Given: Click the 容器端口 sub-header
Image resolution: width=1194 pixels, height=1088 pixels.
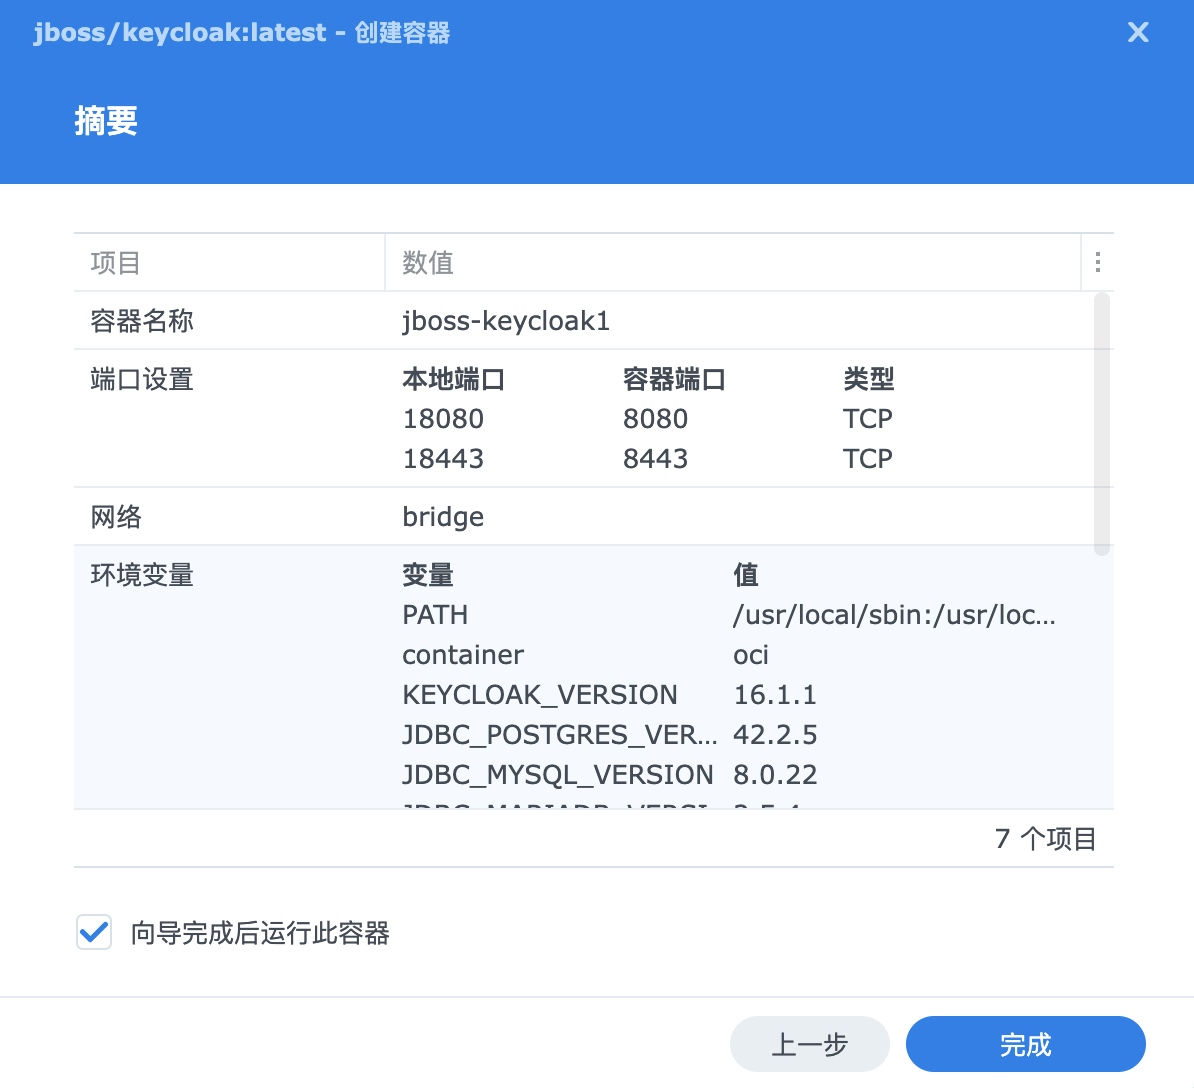Looking at the screenshot, I should pyautogui.click(x=674, y=378).
